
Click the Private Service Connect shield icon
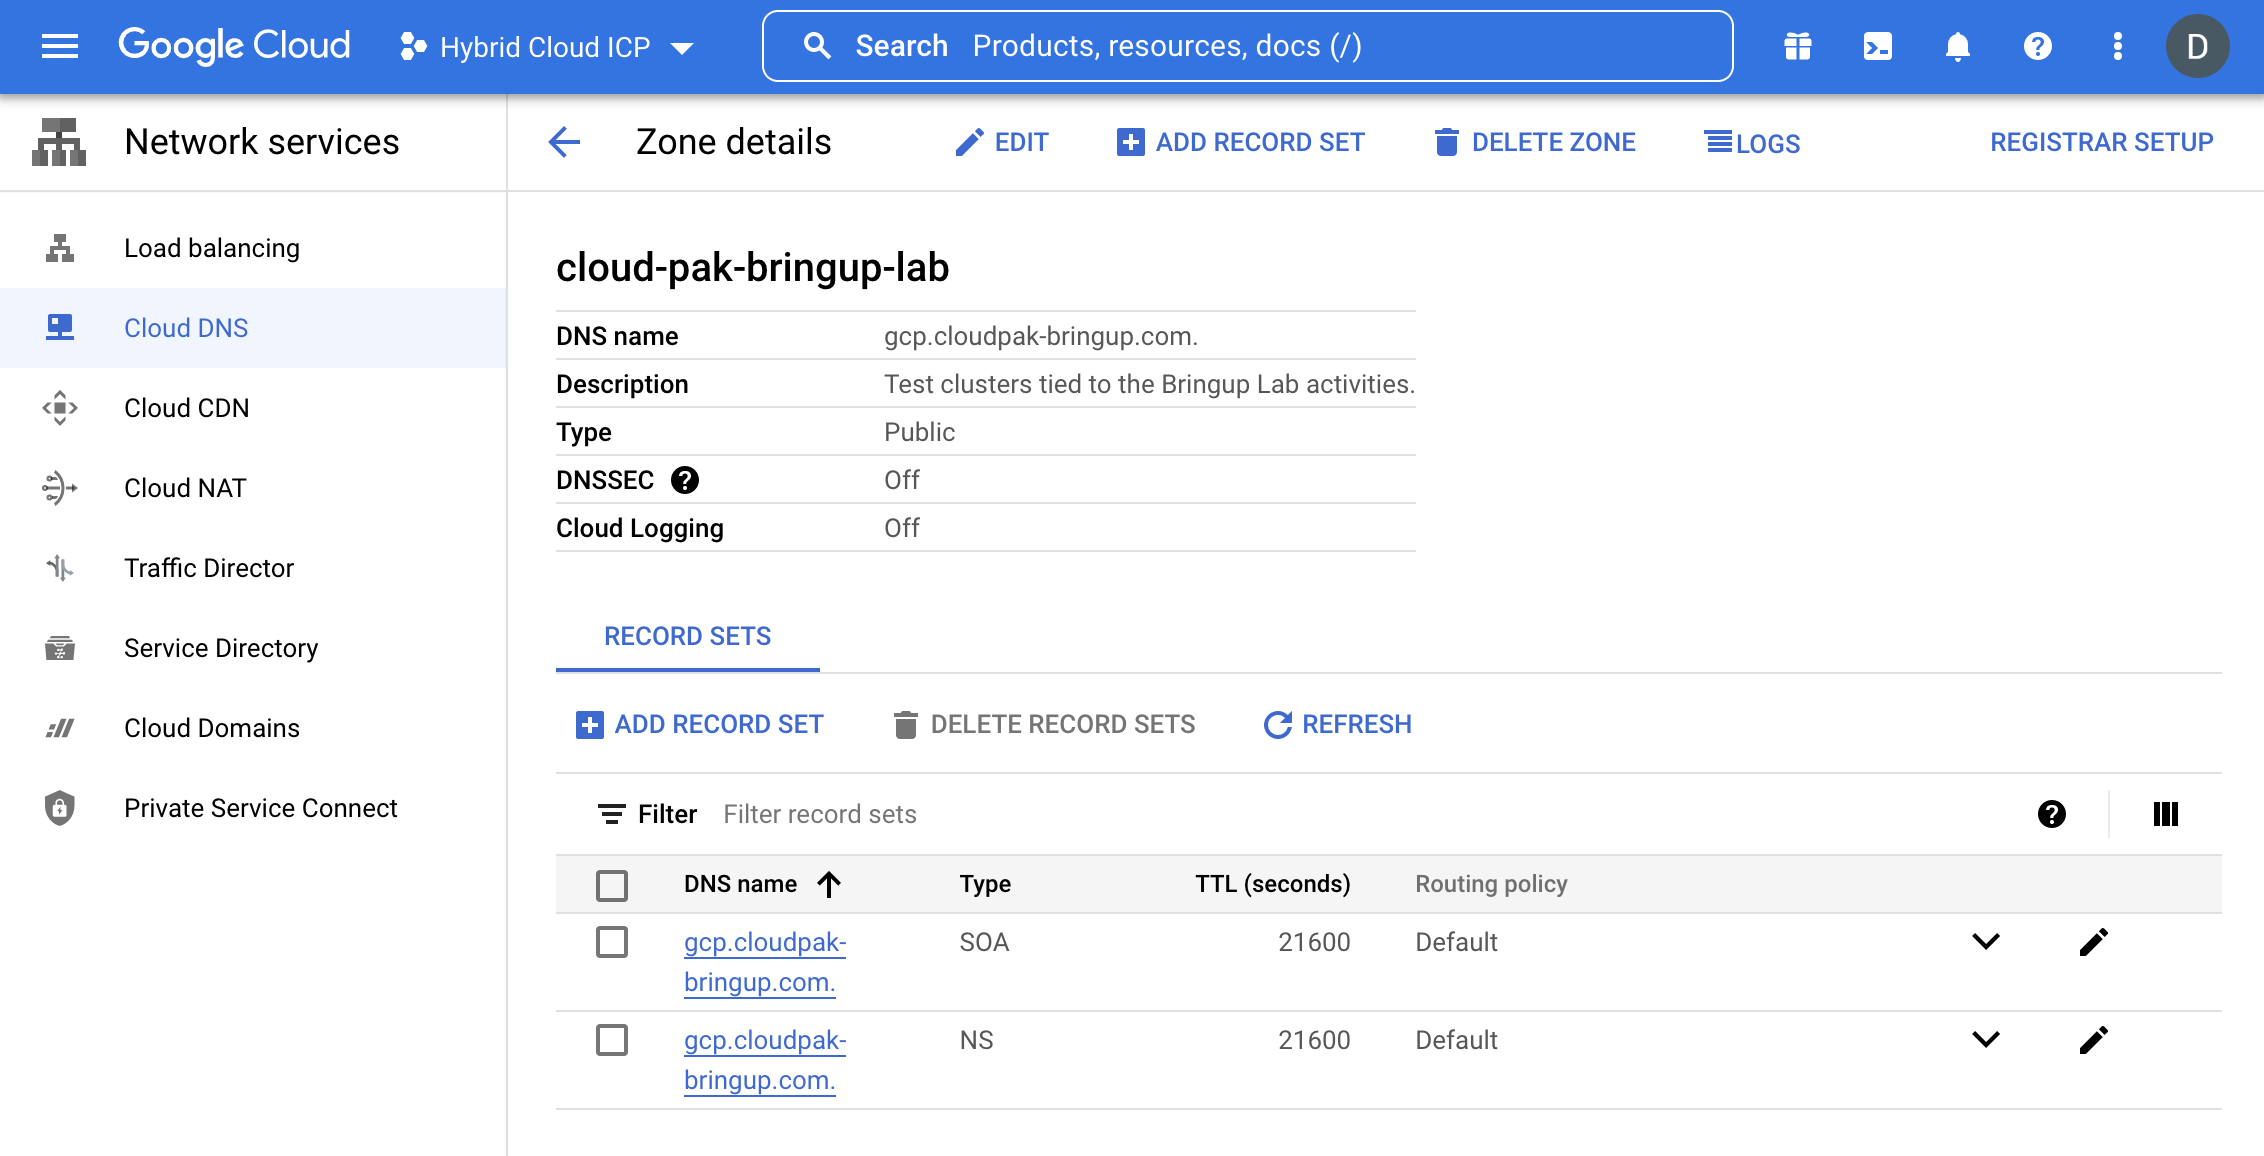point(60,808)
